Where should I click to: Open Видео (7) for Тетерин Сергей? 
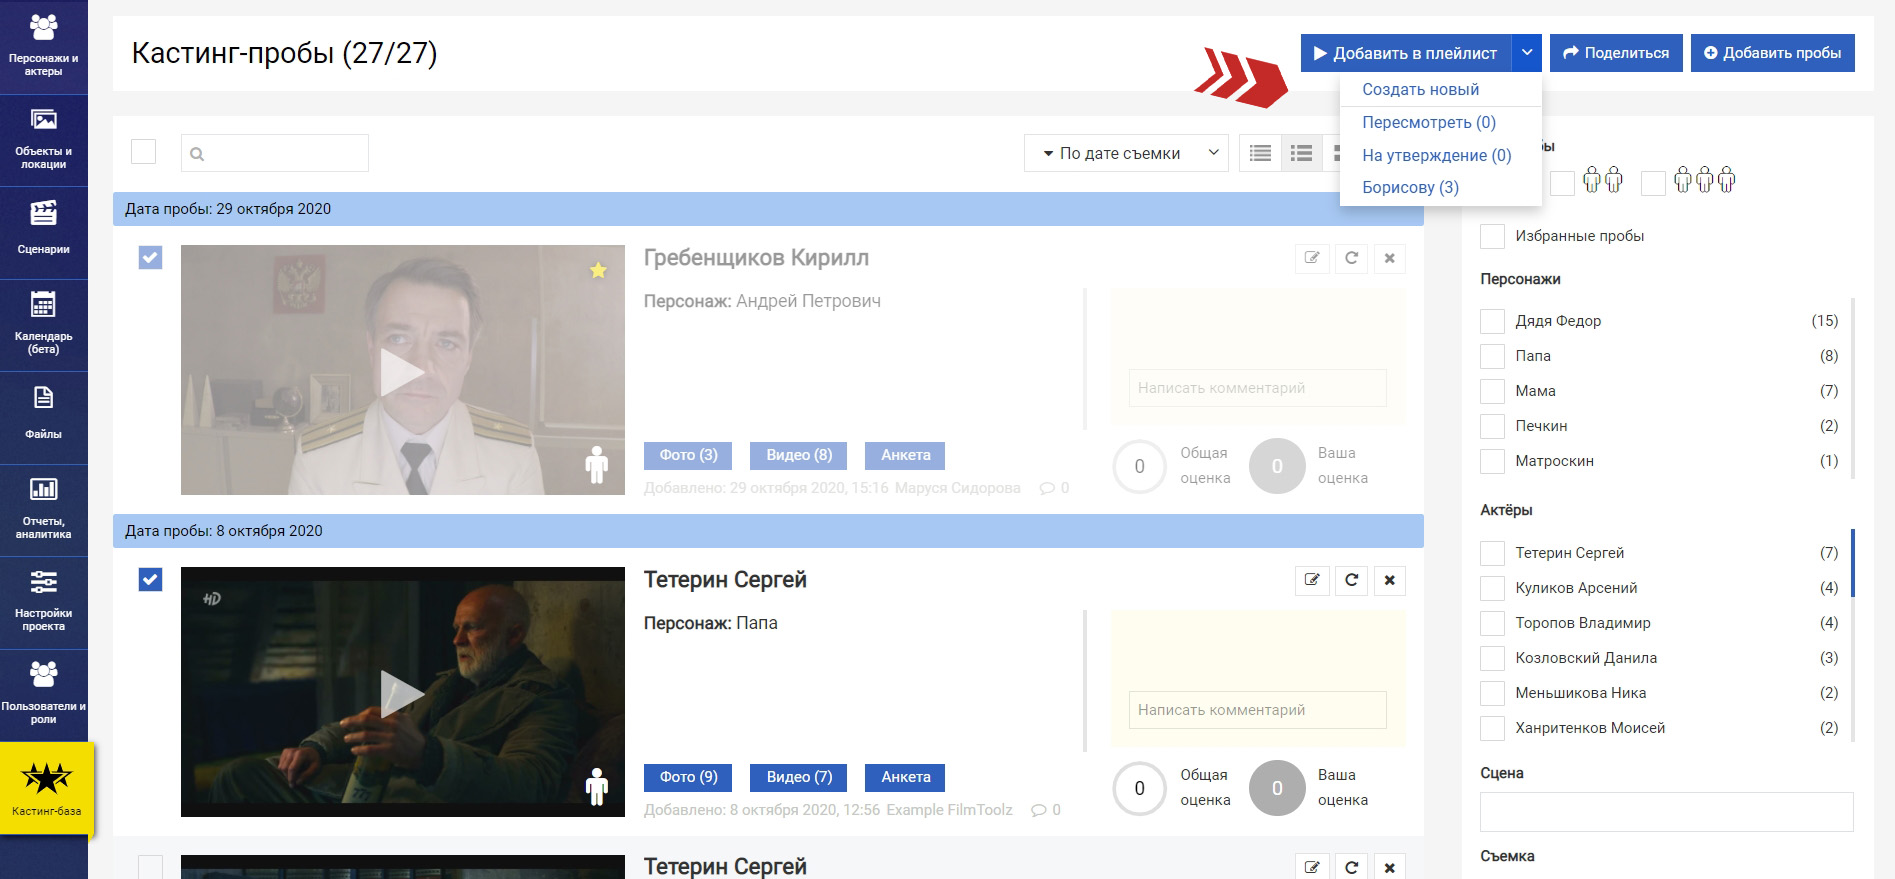click(x=799, y=777)
